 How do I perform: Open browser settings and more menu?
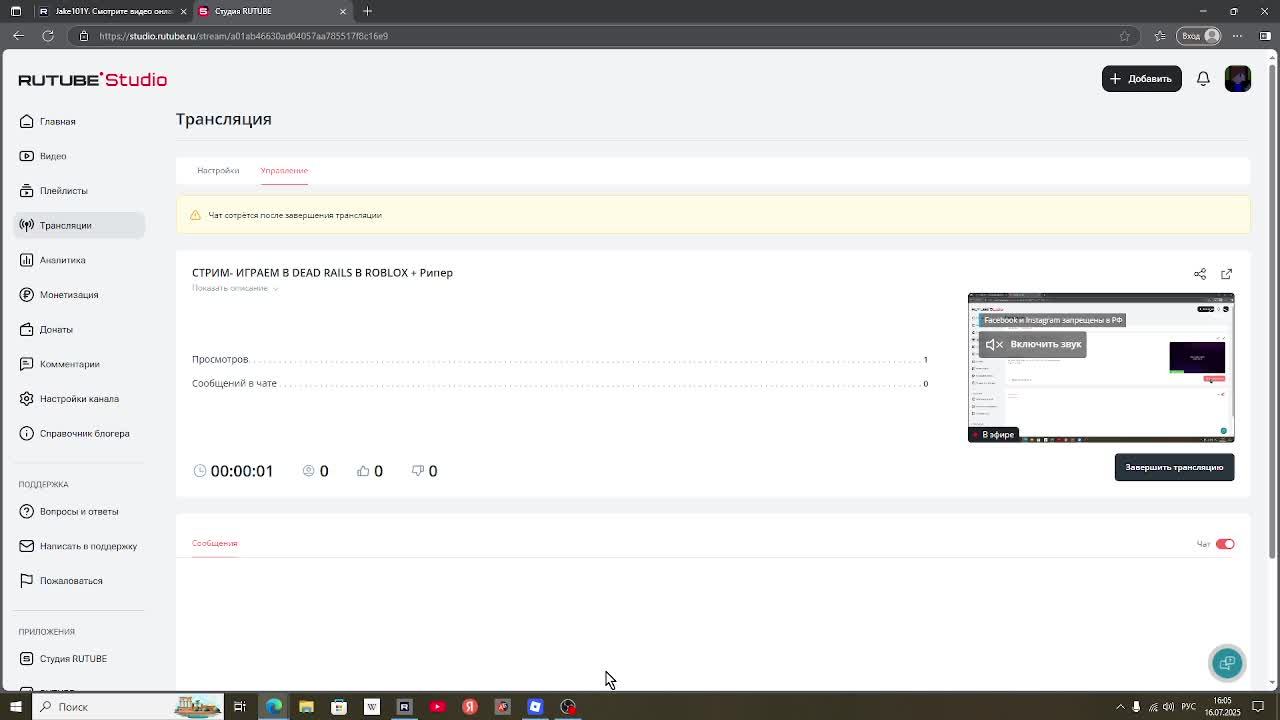tap(1238, 36)
